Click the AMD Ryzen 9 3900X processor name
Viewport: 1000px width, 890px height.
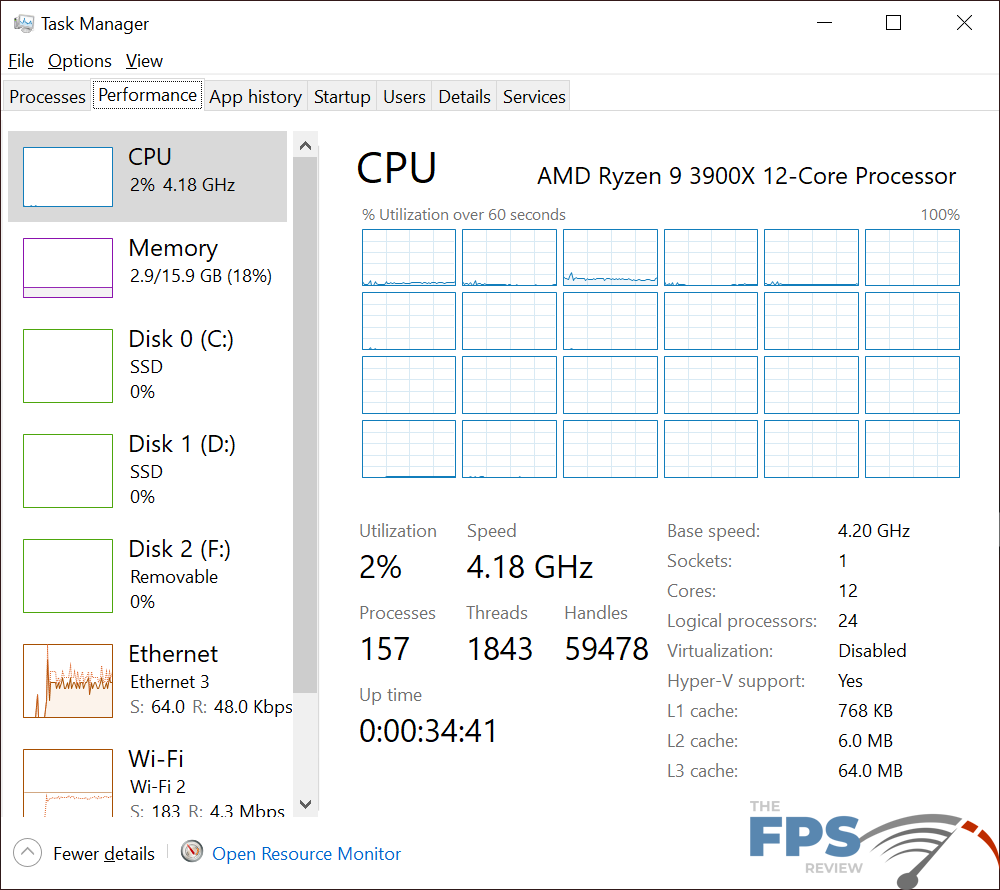pos(746,176)
